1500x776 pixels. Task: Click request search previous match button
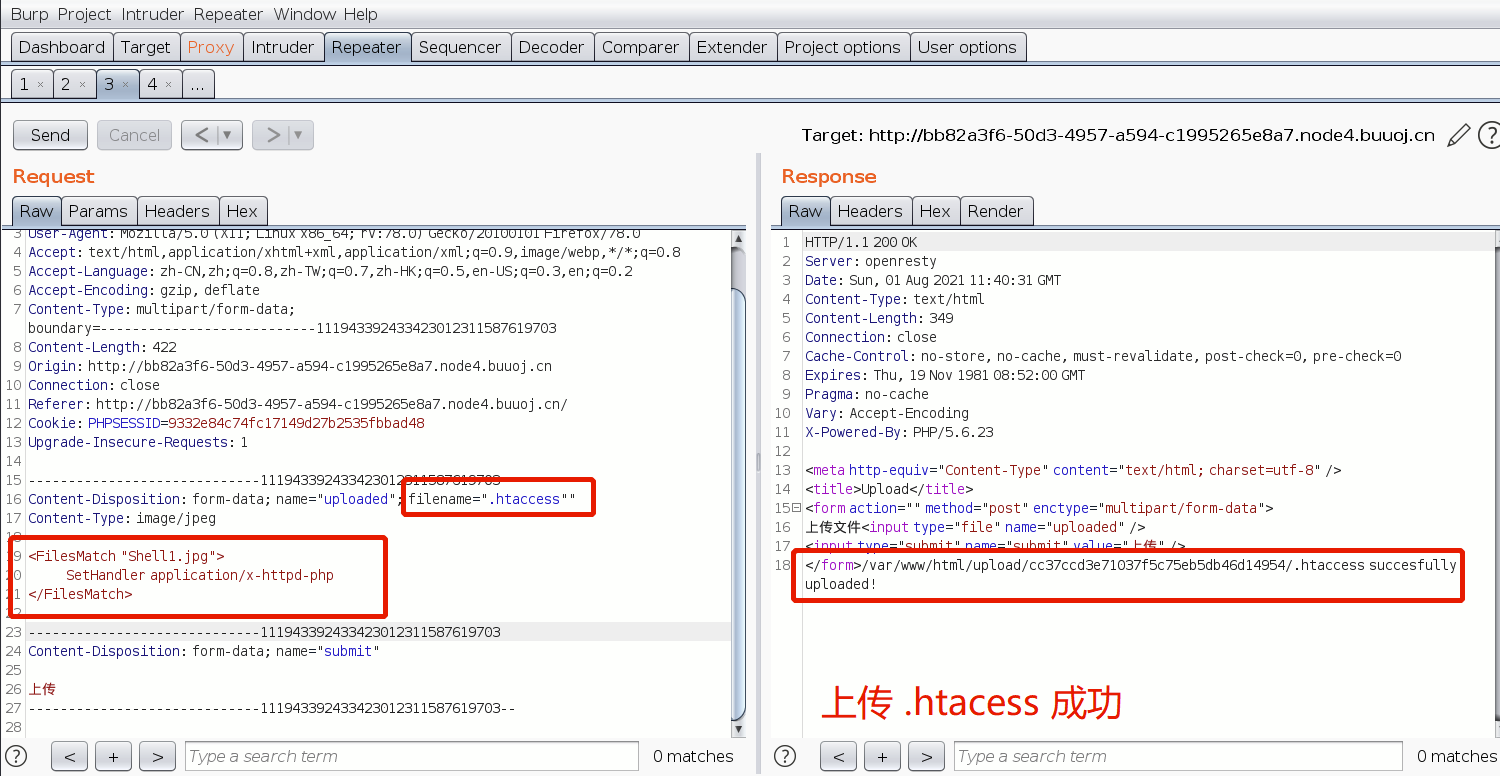[x=69, y=756]
